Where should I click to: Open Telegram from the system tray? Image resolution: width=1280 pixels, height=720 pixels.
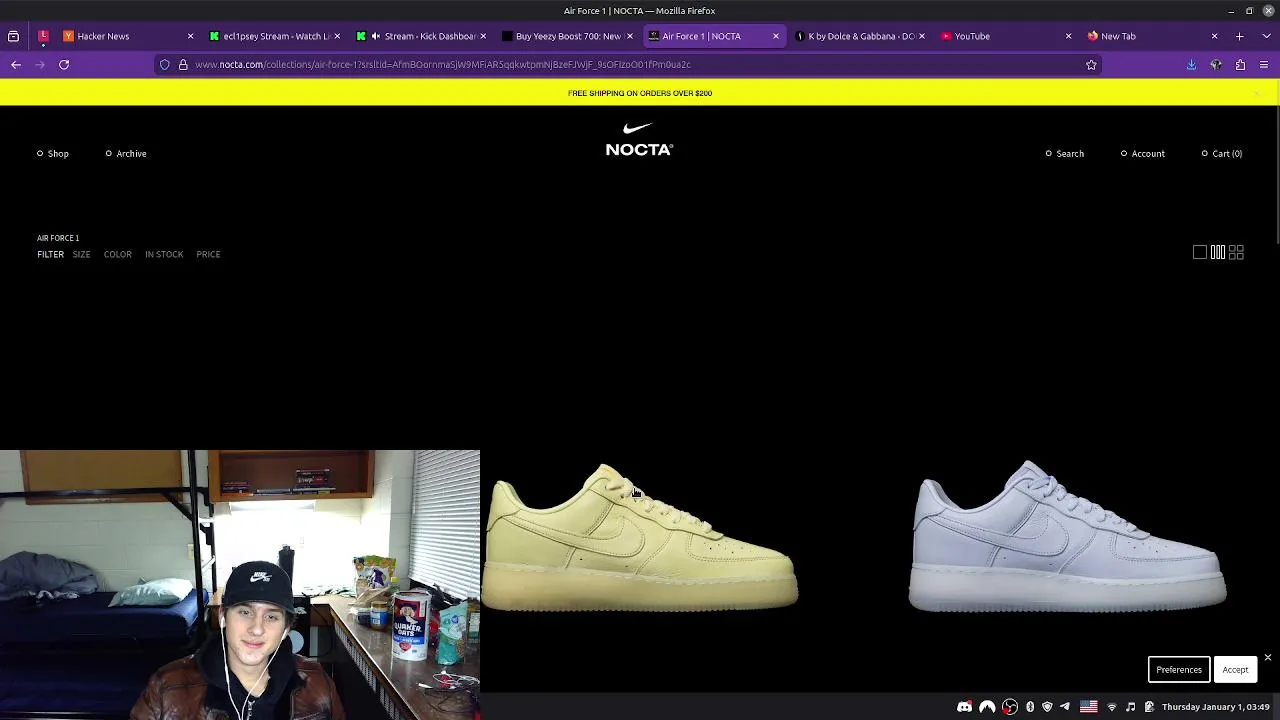[x=1064, y=707]
